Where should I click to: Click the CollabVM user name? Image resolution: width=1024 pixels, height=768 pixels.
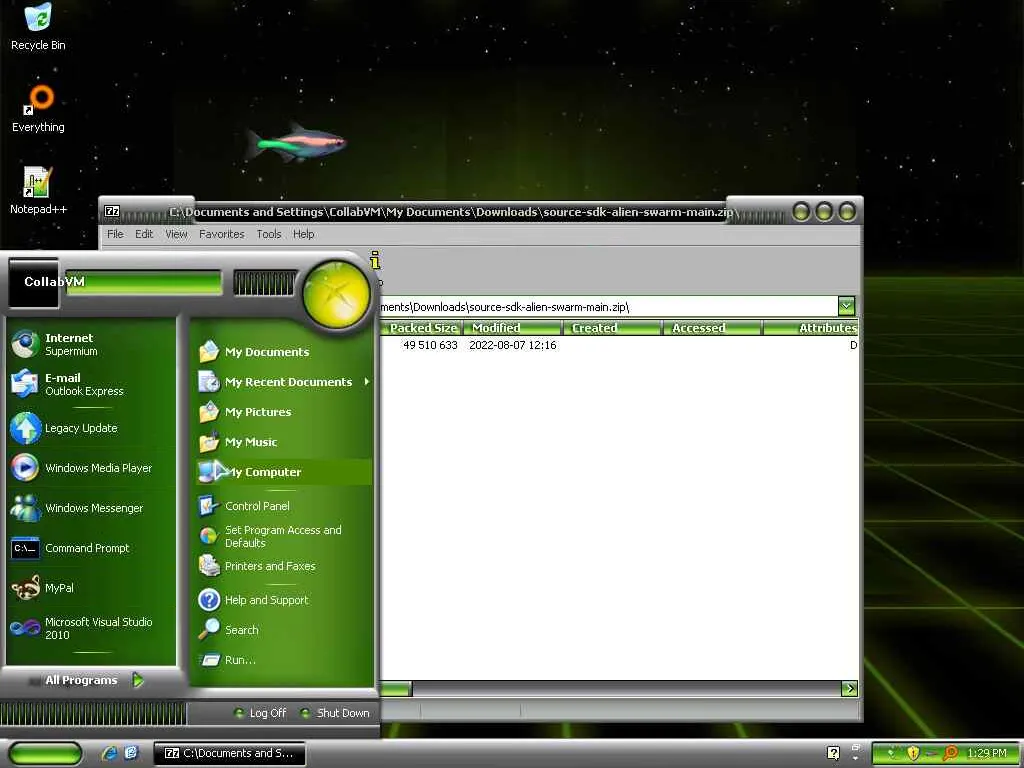54,281
